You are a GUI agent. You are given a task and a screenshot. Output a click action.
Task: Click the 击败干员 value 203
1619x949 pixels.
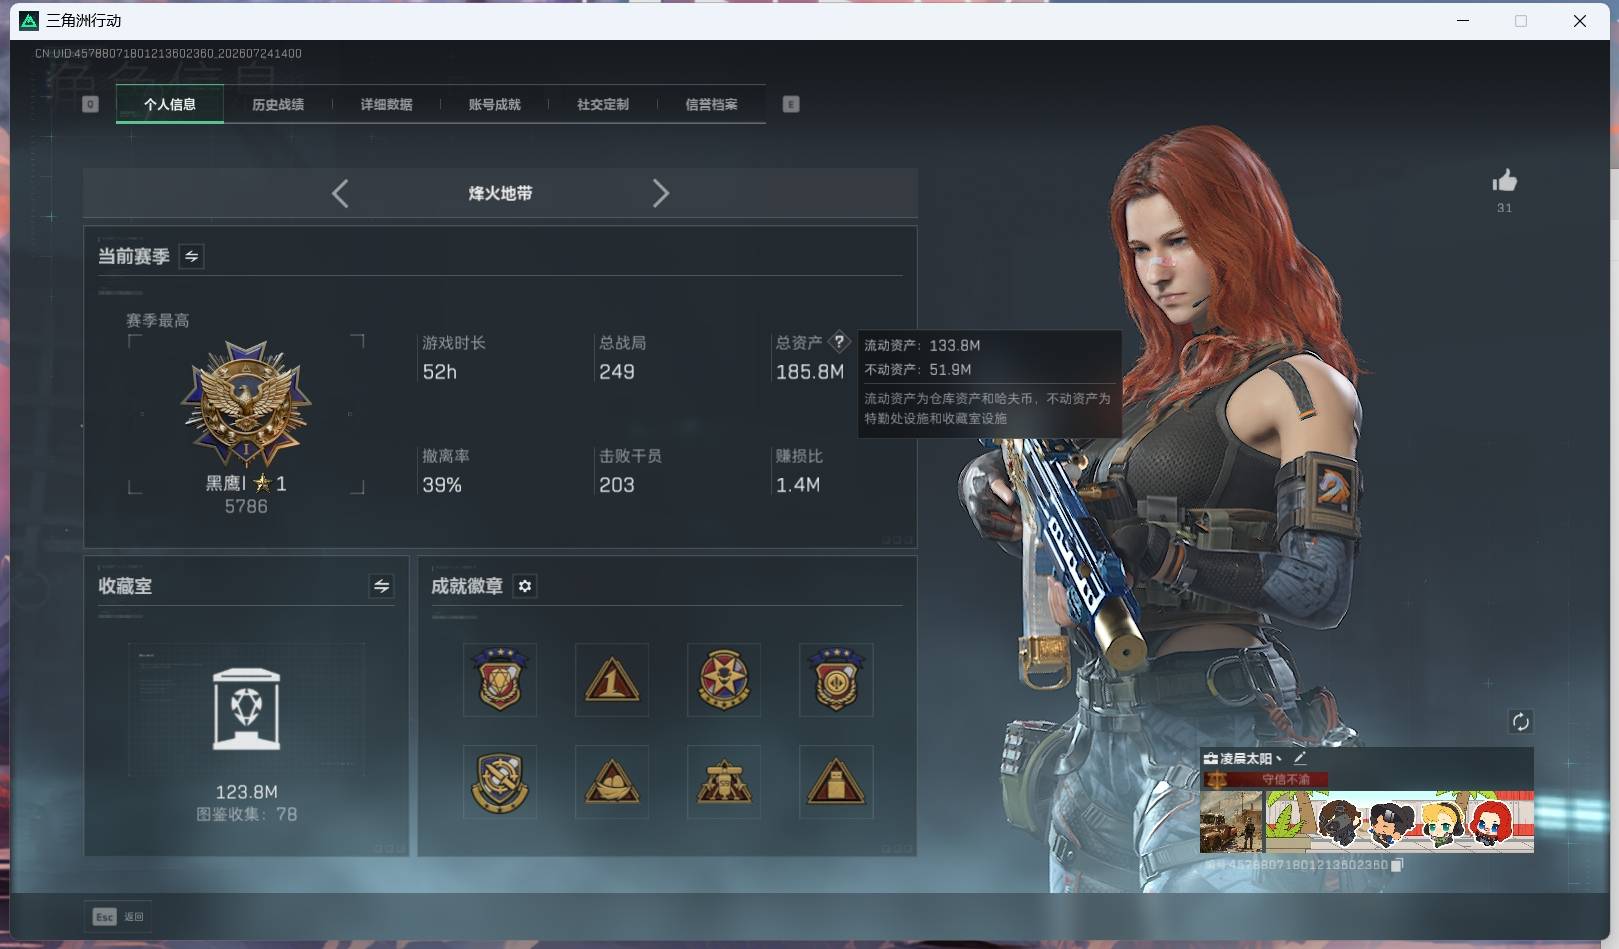[617, 485]
